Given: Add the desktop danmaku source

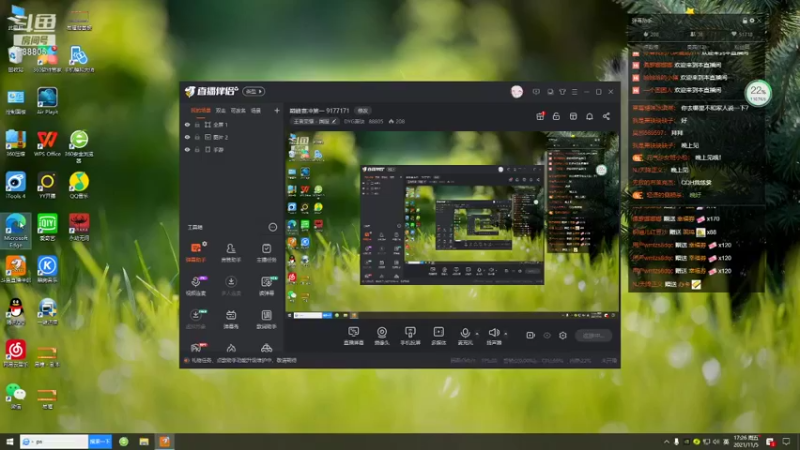Looking at the screenshot, I should click(x=354, y=336).
